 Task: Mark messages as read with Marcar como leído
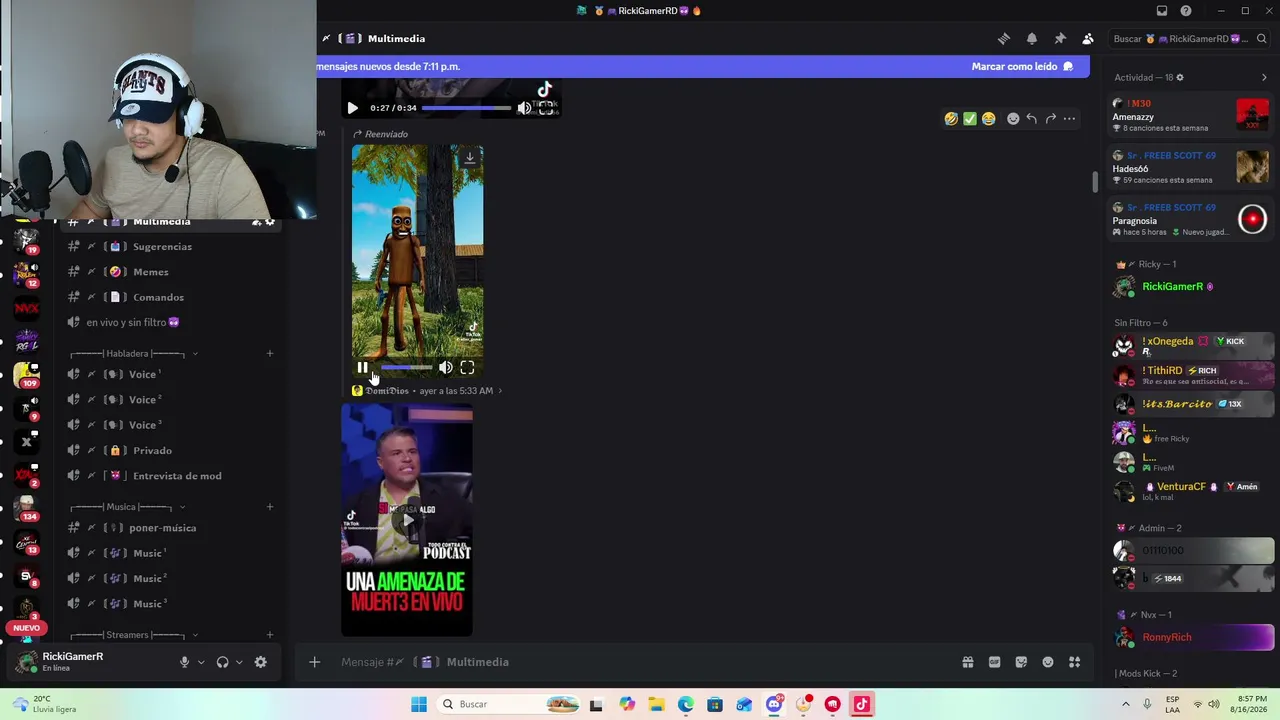pos(1022,67)
